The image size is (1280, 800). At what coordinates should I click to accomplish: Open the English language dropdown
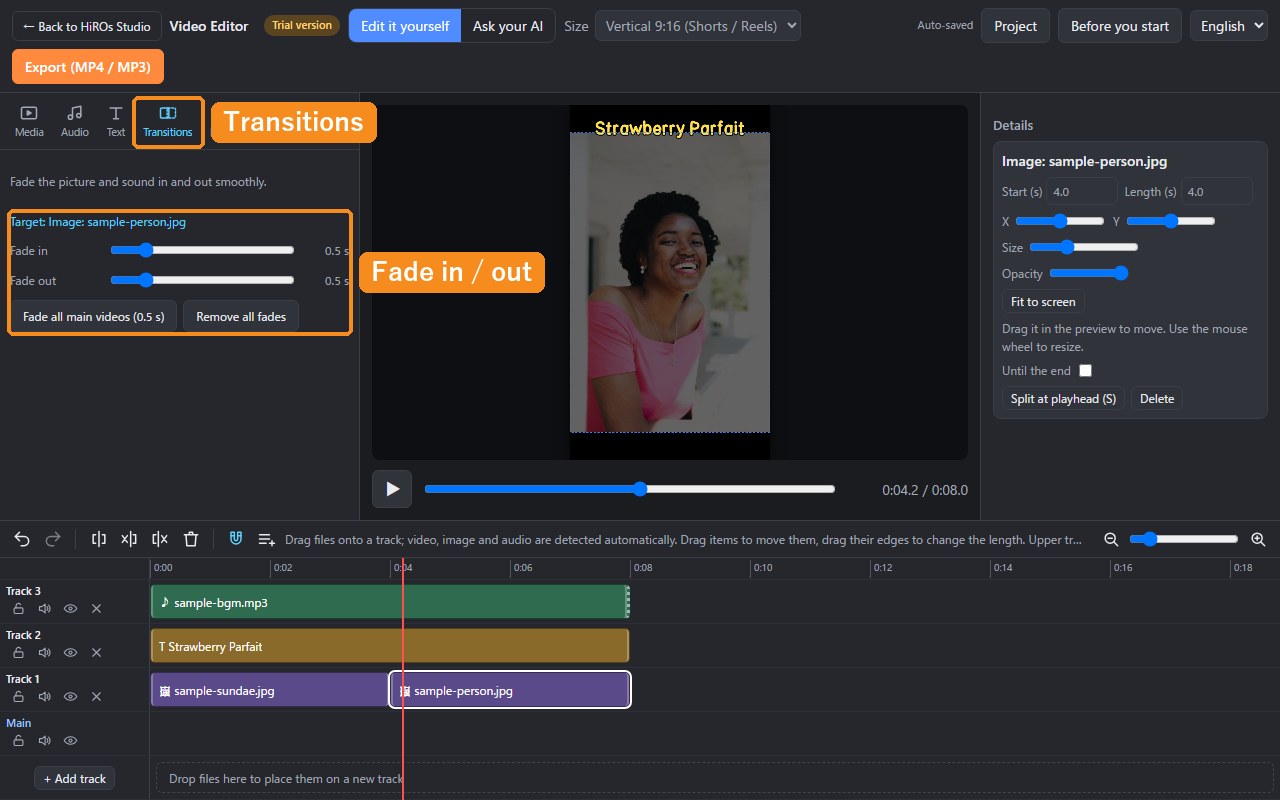[1230, 26]
